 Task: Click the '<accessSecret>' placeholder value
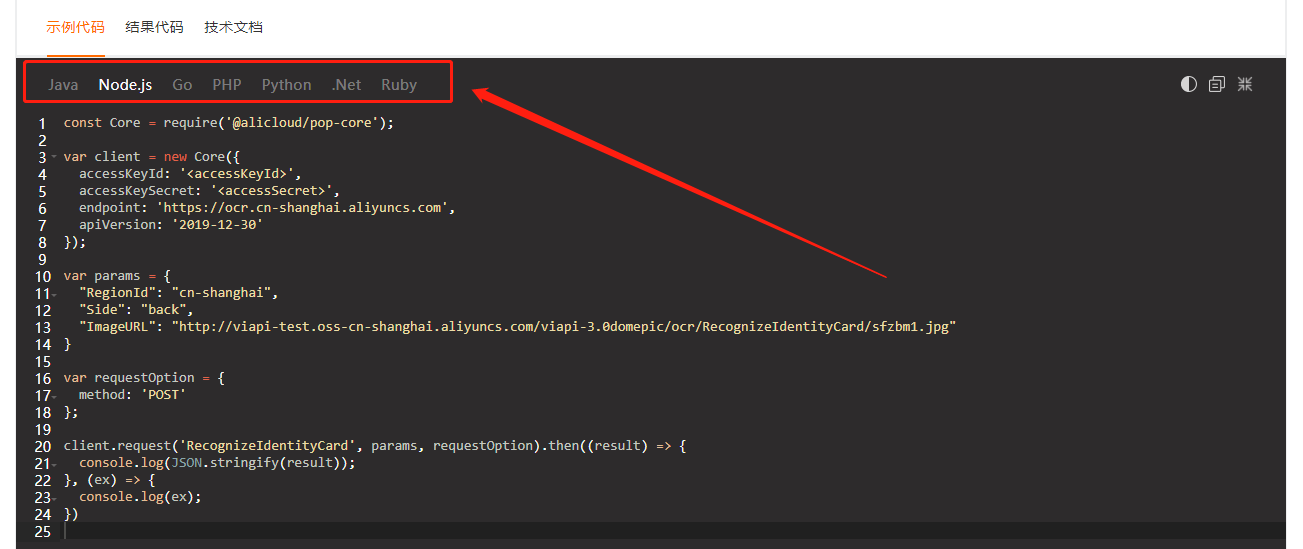(x=272, y=191)
